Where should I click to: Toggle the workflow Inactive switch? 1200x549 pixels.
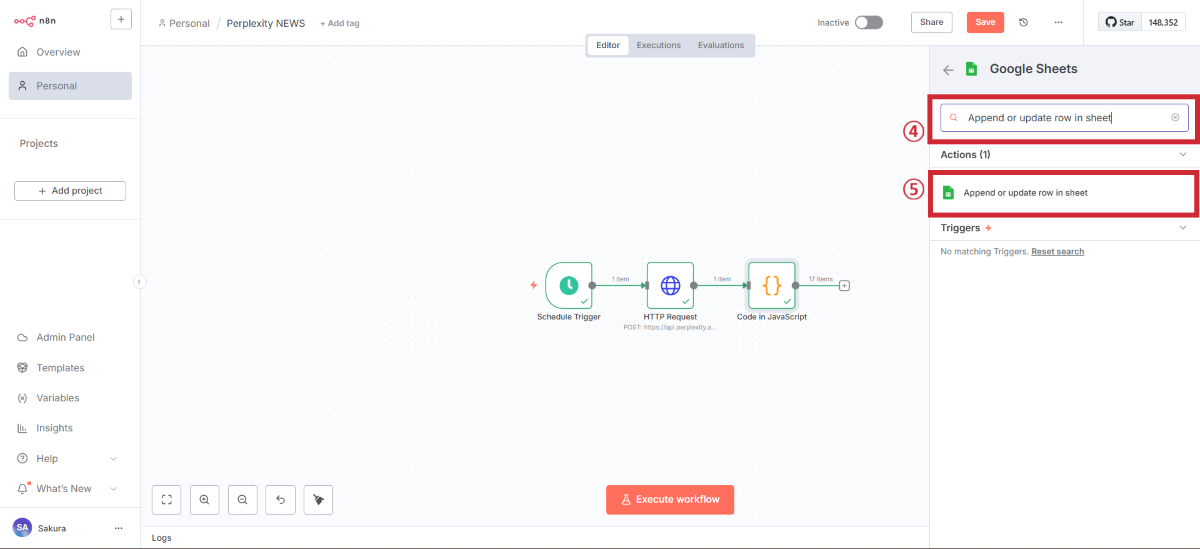[x=868, y=22]
